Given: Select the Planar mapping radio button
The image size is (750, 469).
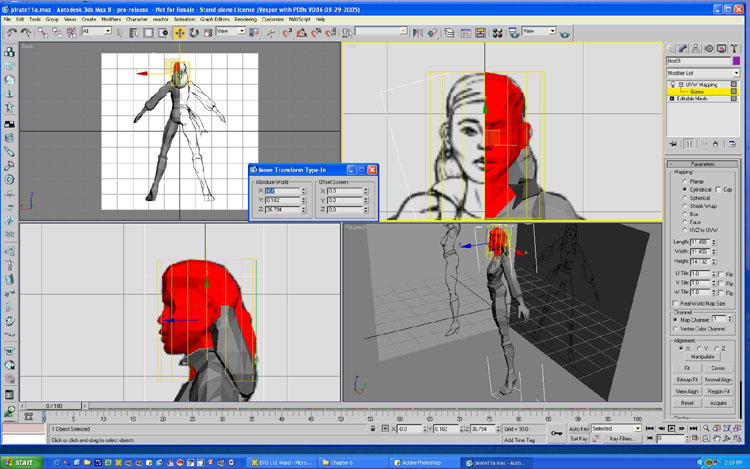Looking at the screenshot, I should [684, 180].
